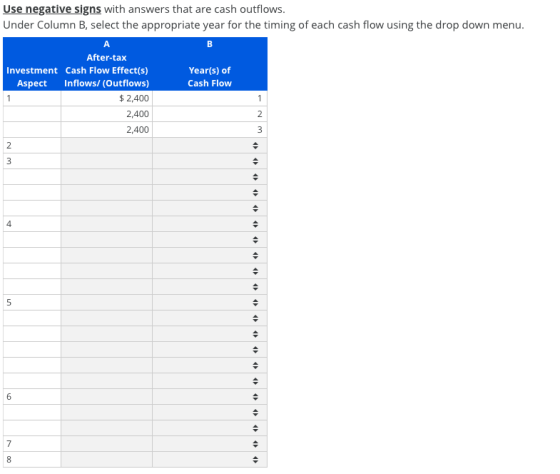
Task: Click cash flow input directly below aspect 5 row
Action: tap(107, 318)
